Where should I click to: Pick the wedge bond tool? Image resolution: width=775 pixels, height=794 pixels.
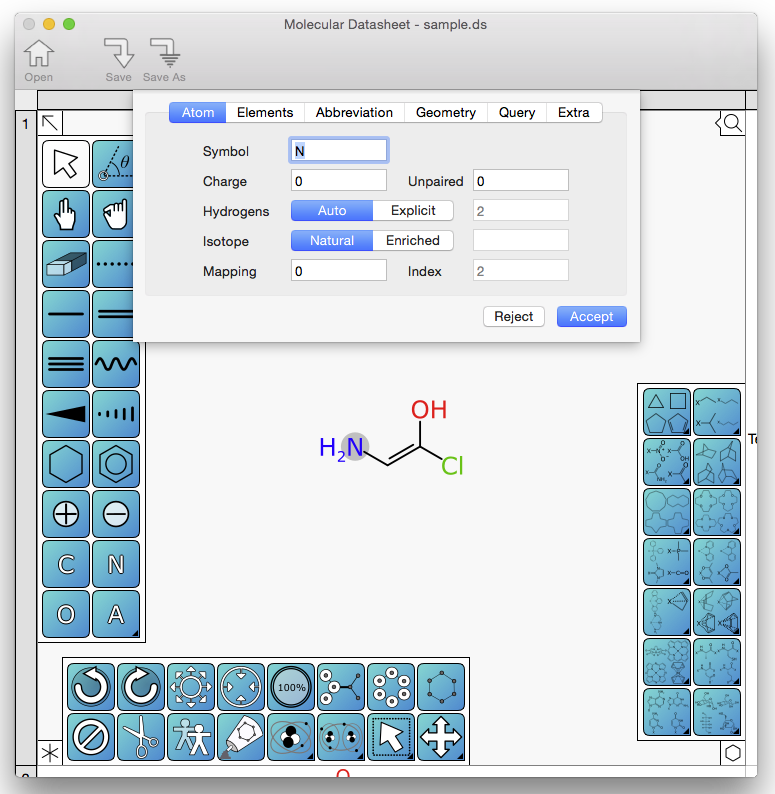66,414
